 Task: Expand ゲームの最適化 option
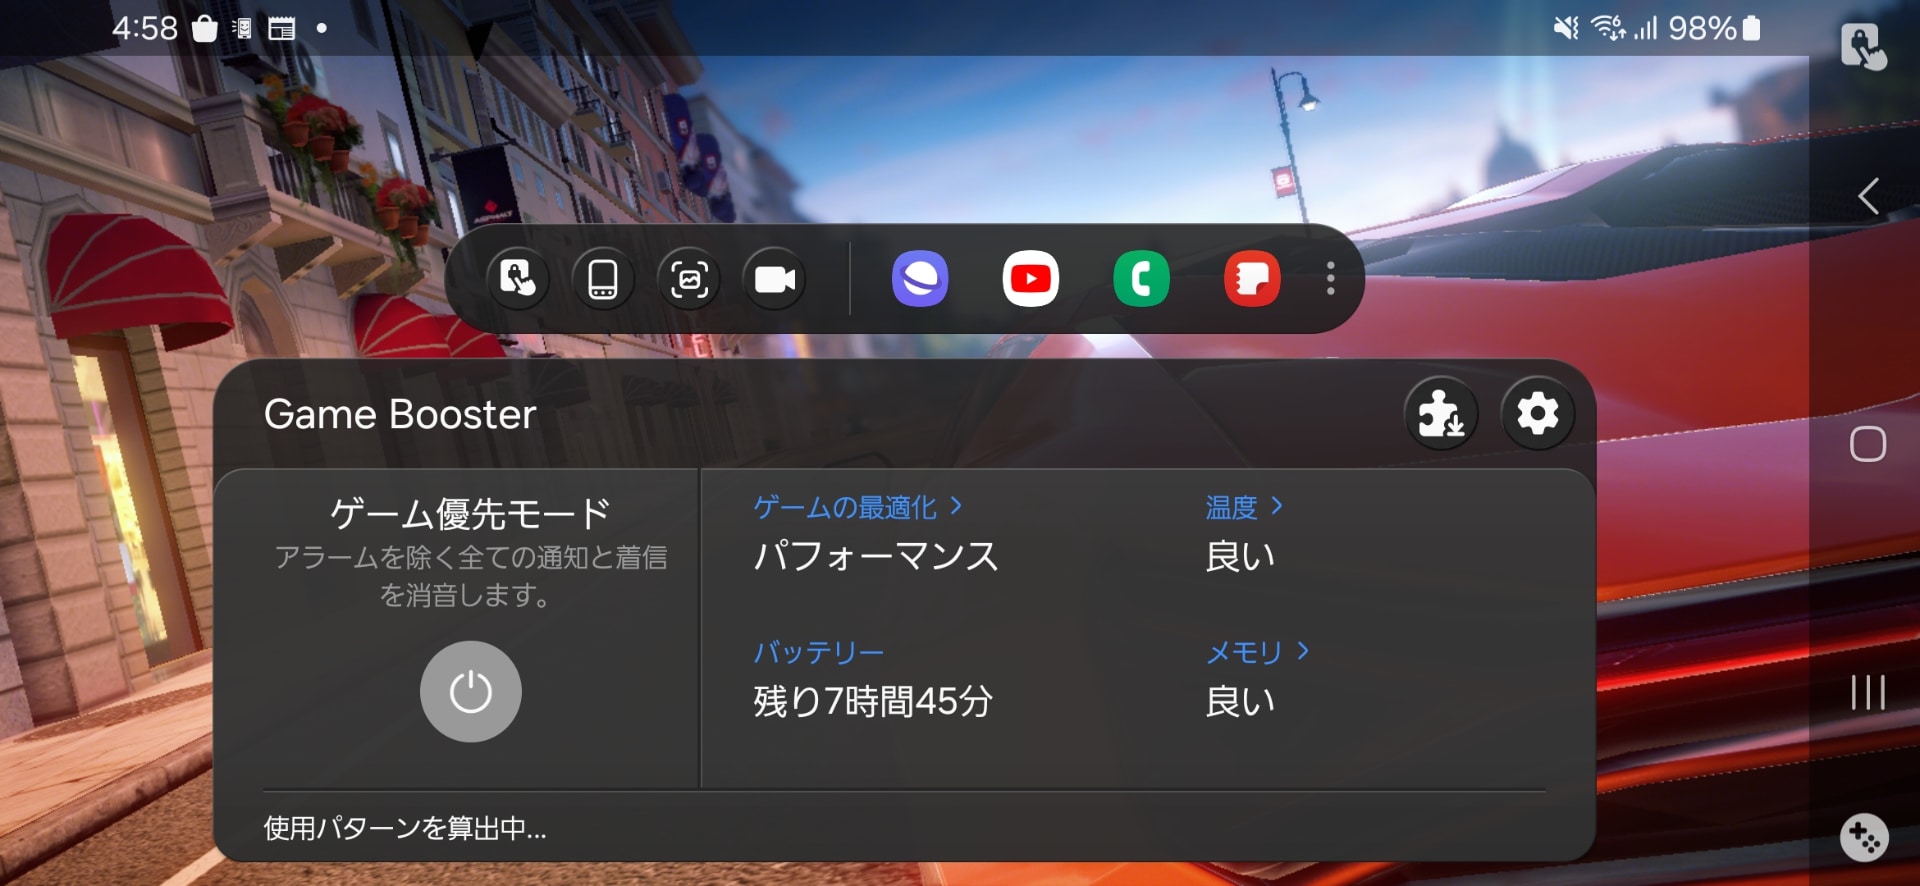[858, 507]
